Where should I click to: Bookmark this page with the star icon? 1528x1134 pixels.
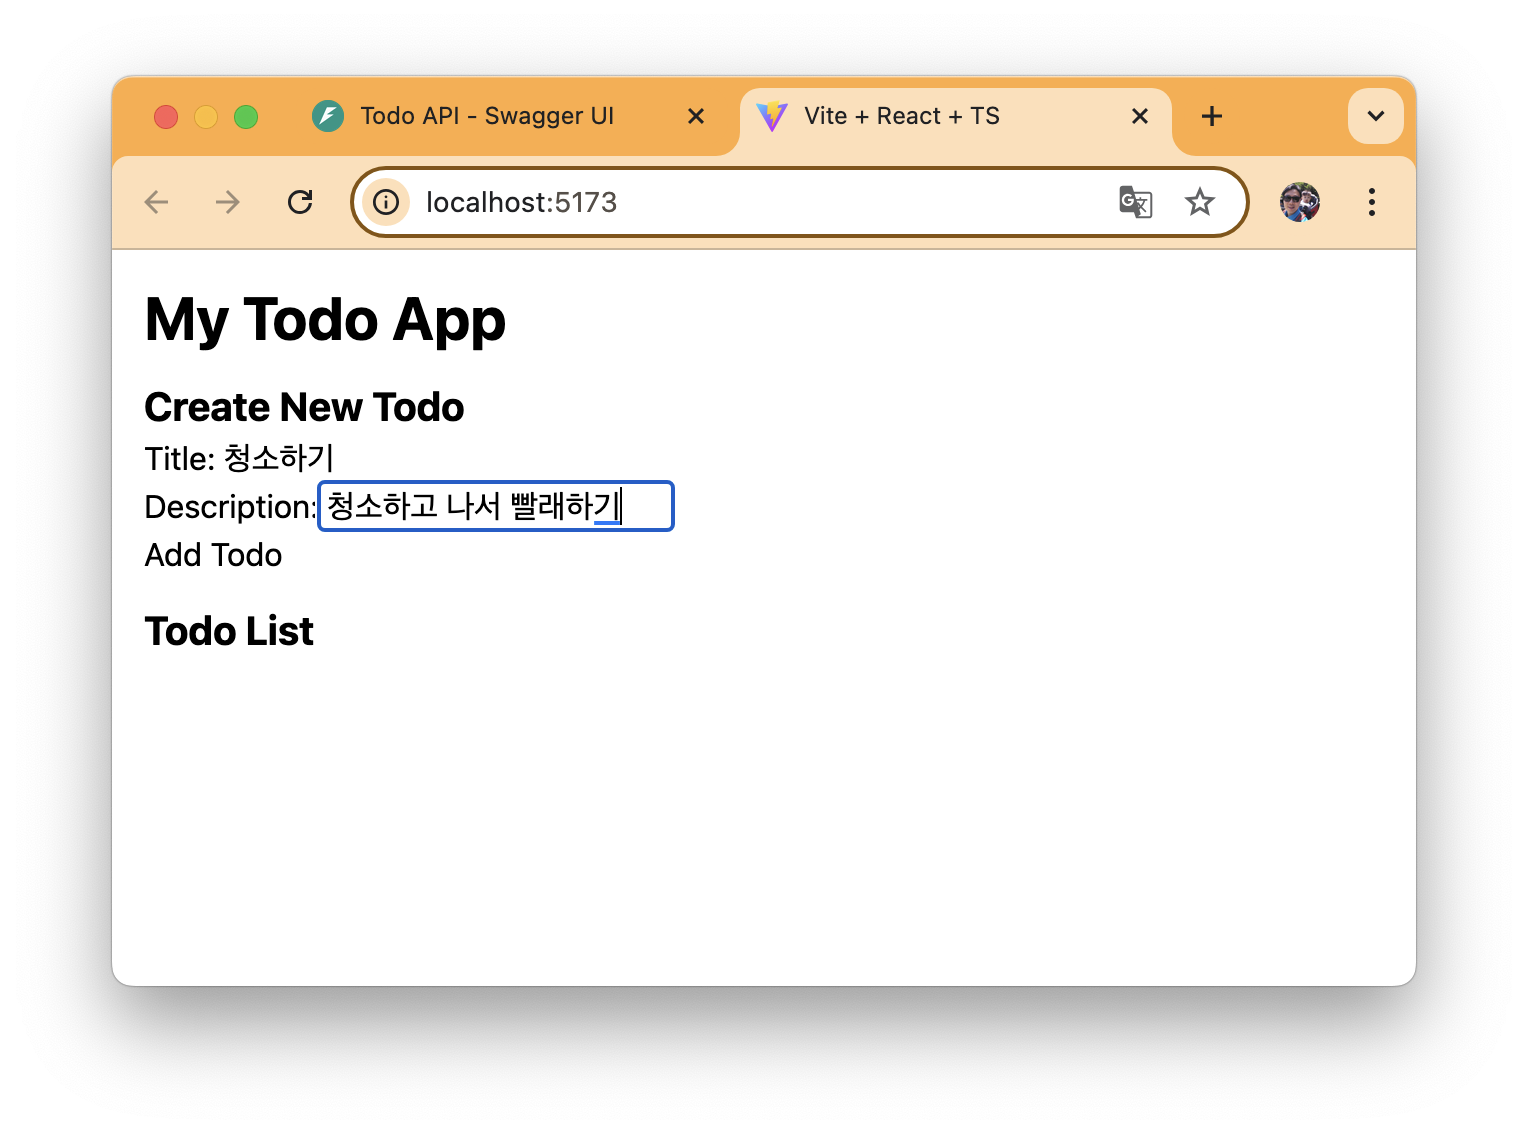click(x=1199, y=203)
